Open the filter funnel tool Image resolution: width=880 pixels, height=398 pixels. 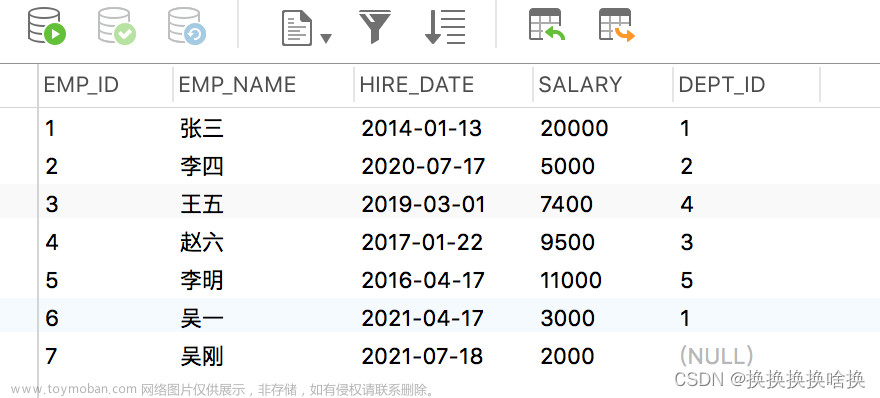375,28
